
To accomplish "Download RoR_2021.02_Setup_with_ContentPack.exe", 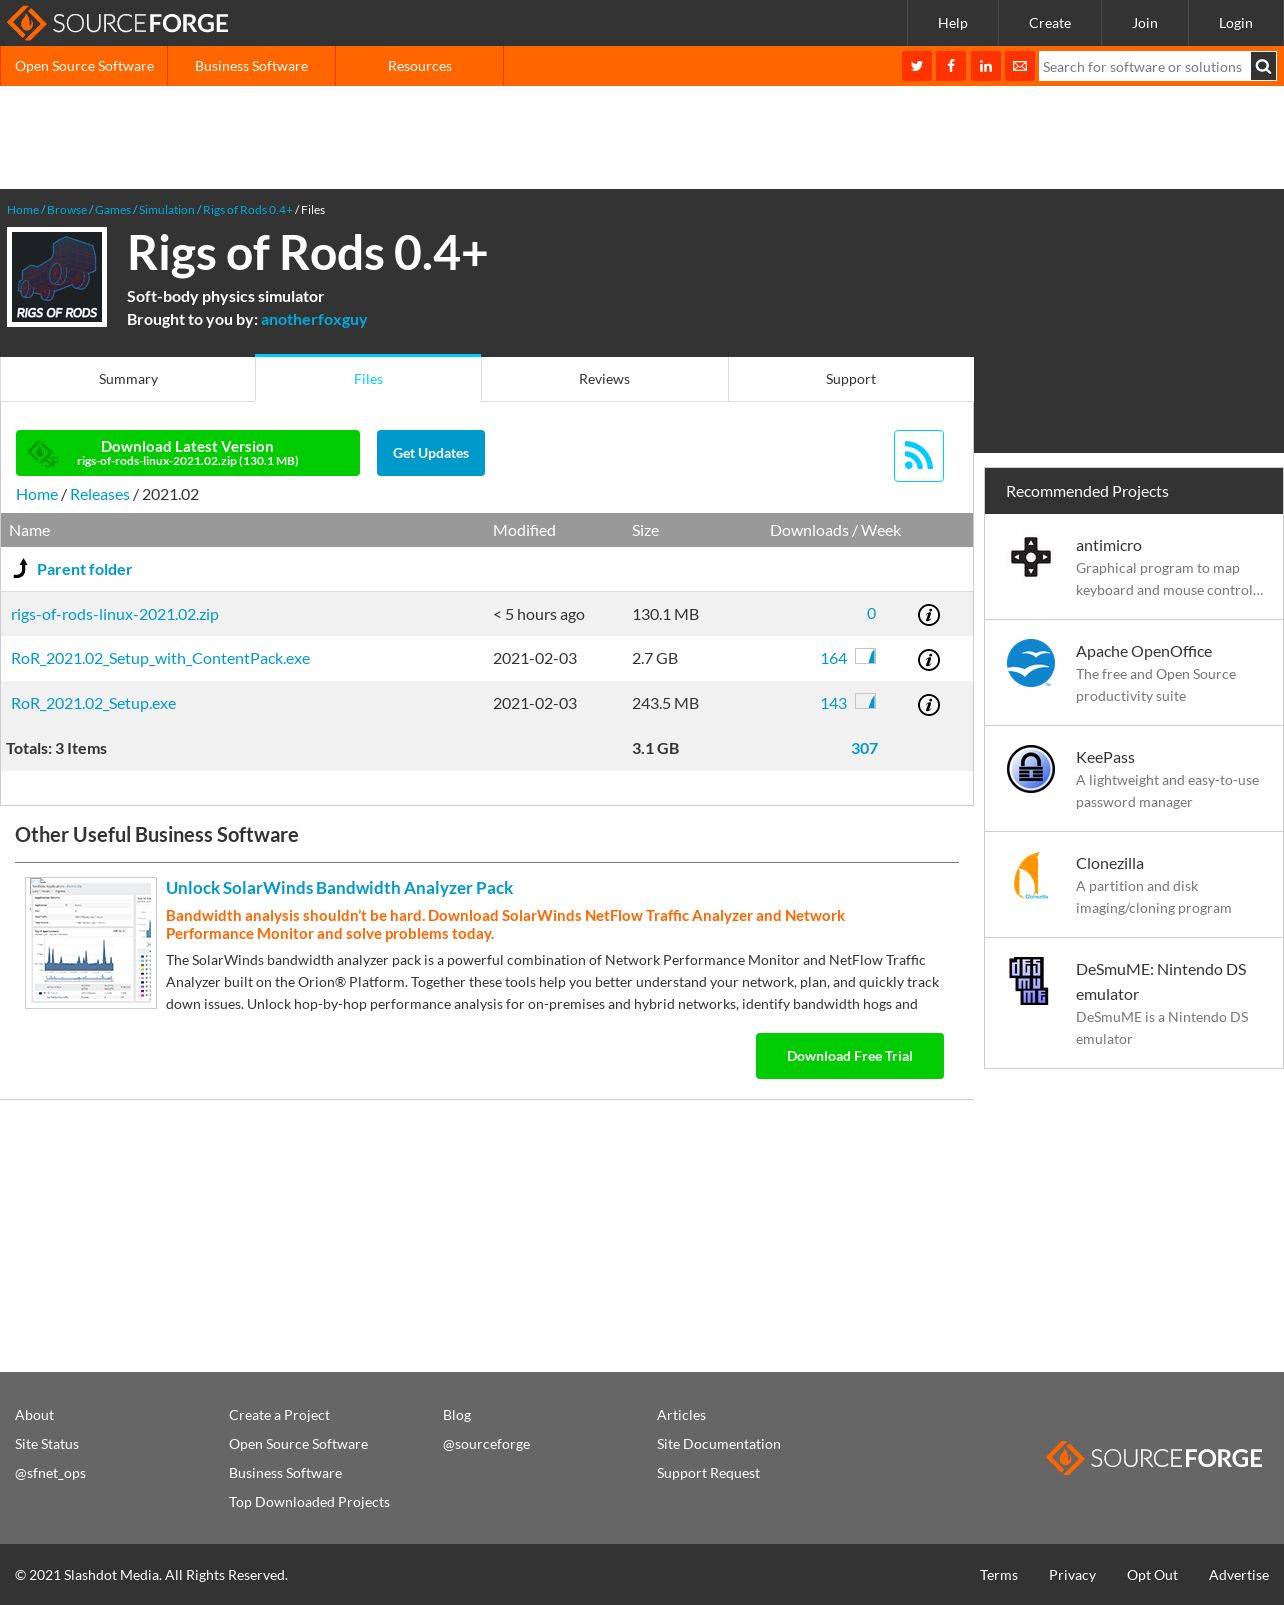I will [160, 658].
